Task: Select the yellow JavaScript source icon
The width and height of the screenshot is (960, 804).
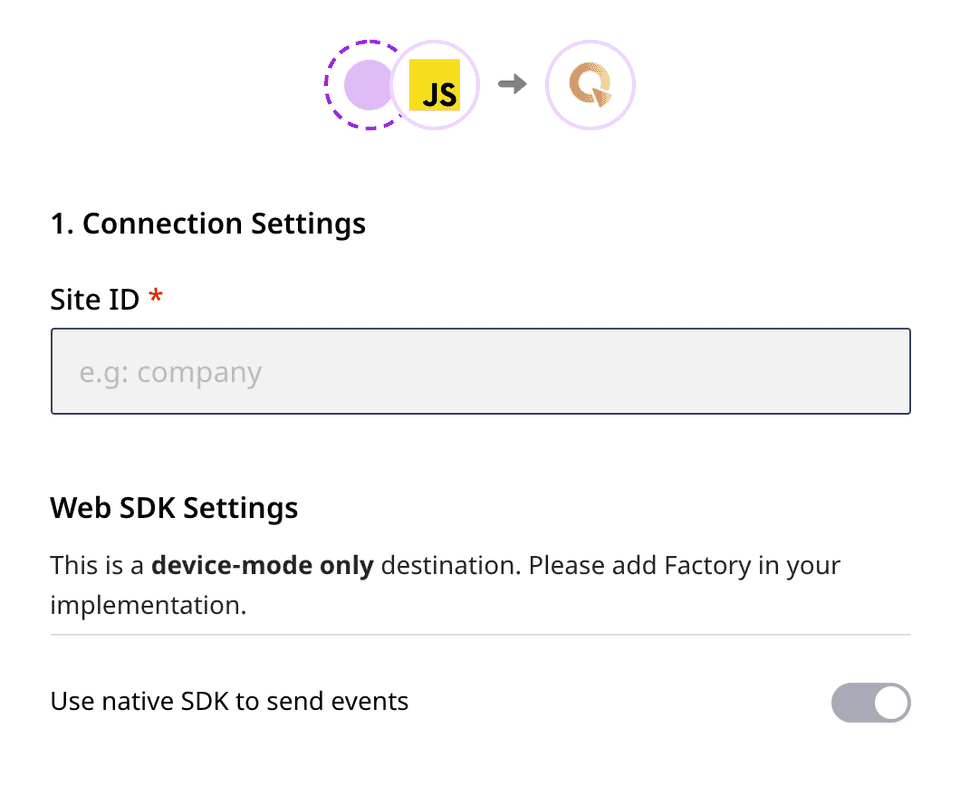Action: (435, 85)
